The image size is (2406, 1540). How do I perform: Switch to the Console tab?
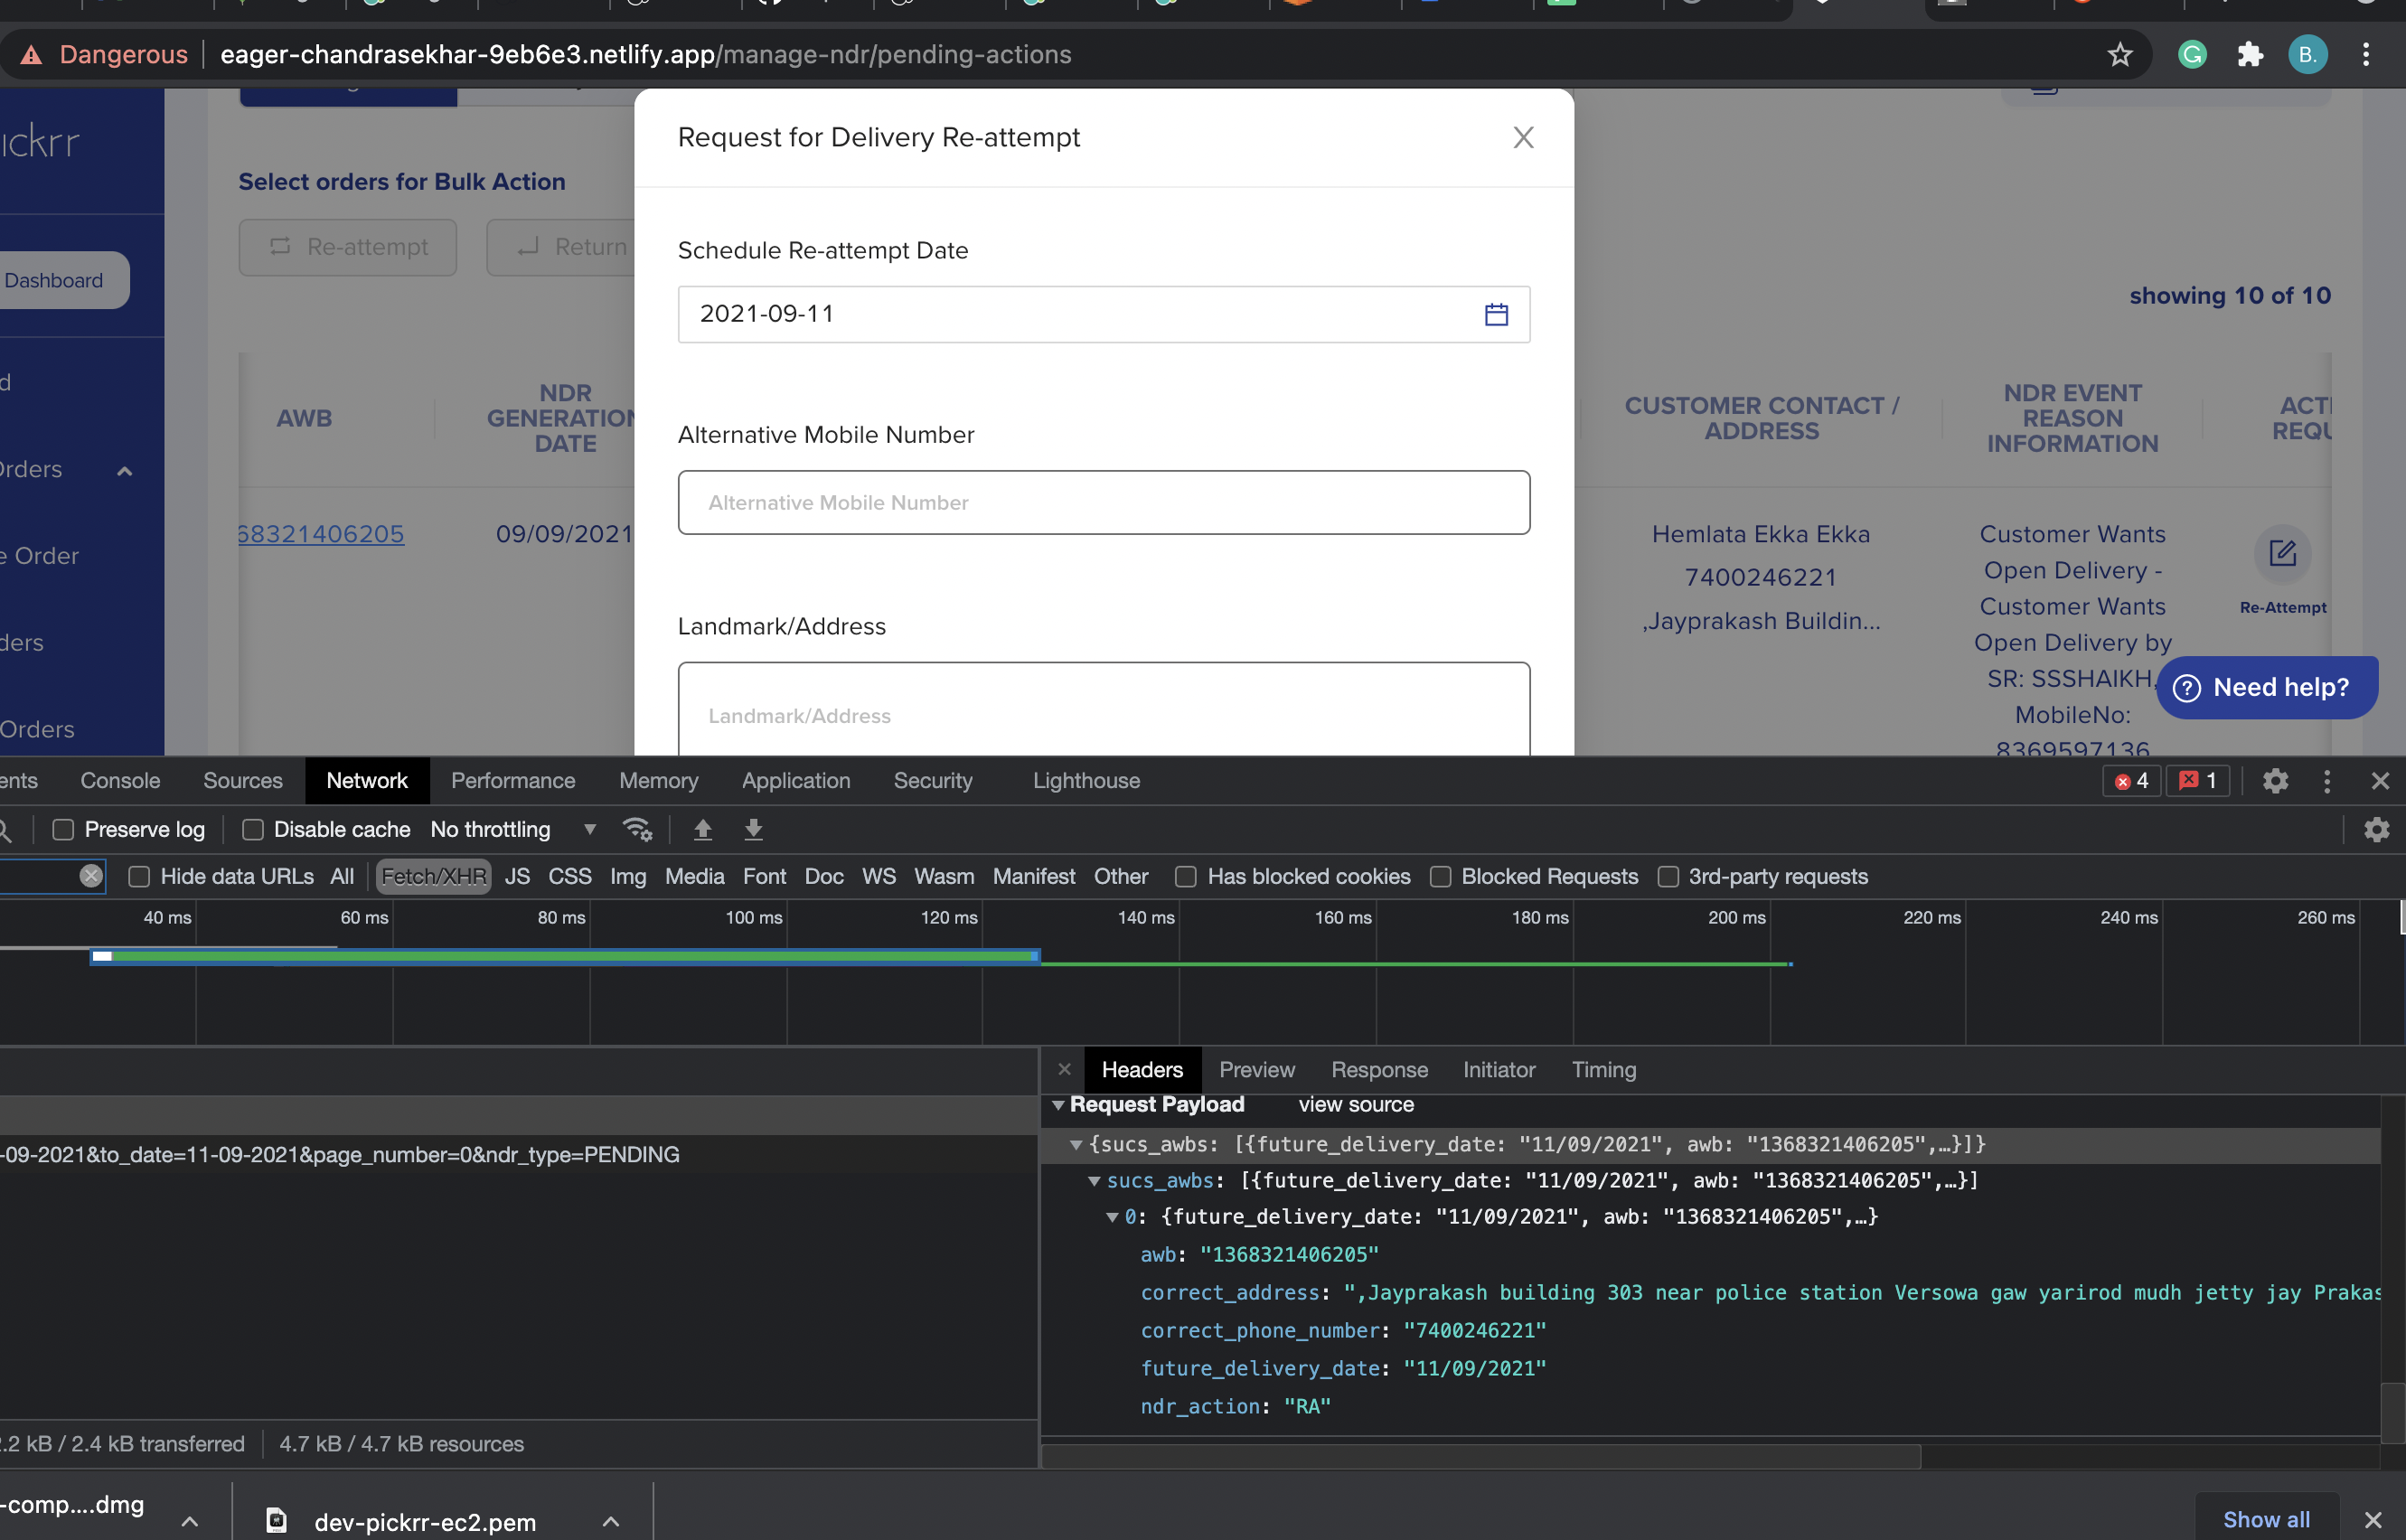pos(120,781)
